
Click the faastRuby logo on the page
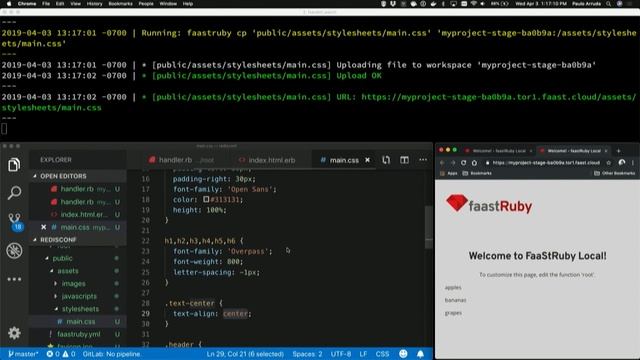(489, 203)
